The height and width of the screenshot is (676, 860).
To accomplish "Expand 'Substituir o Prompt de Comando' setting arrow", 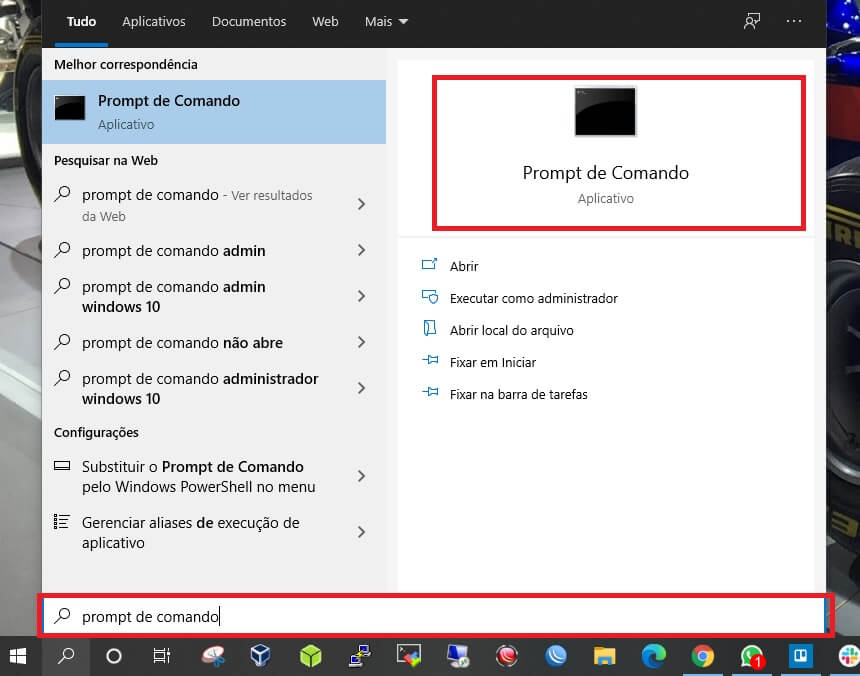I will point(361,476).
